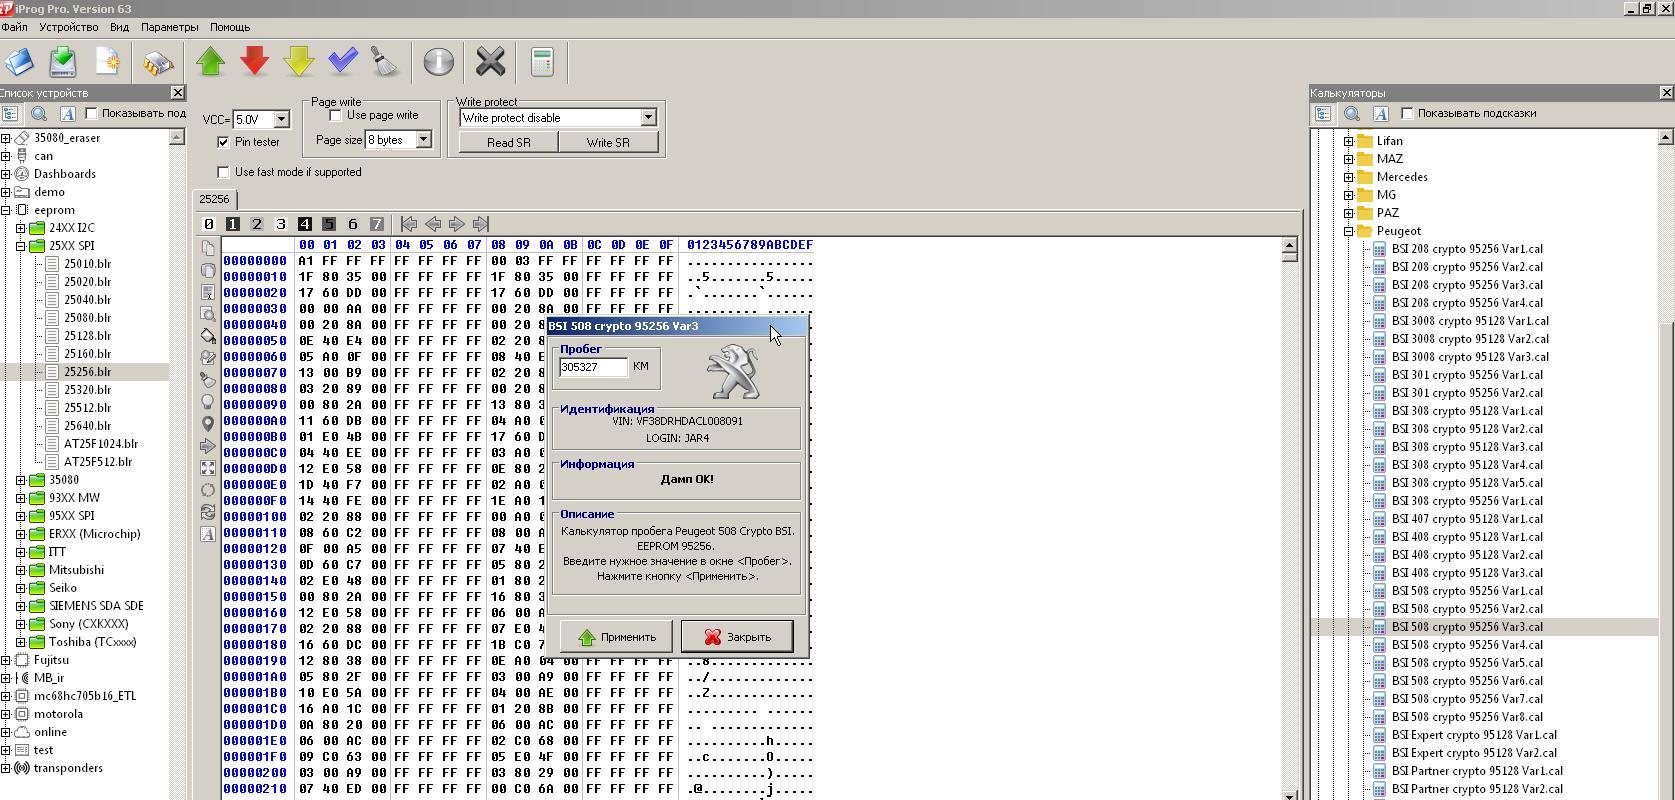Click the chip device icon in the toolbar
1675x800 pixels.
point(157,62)
